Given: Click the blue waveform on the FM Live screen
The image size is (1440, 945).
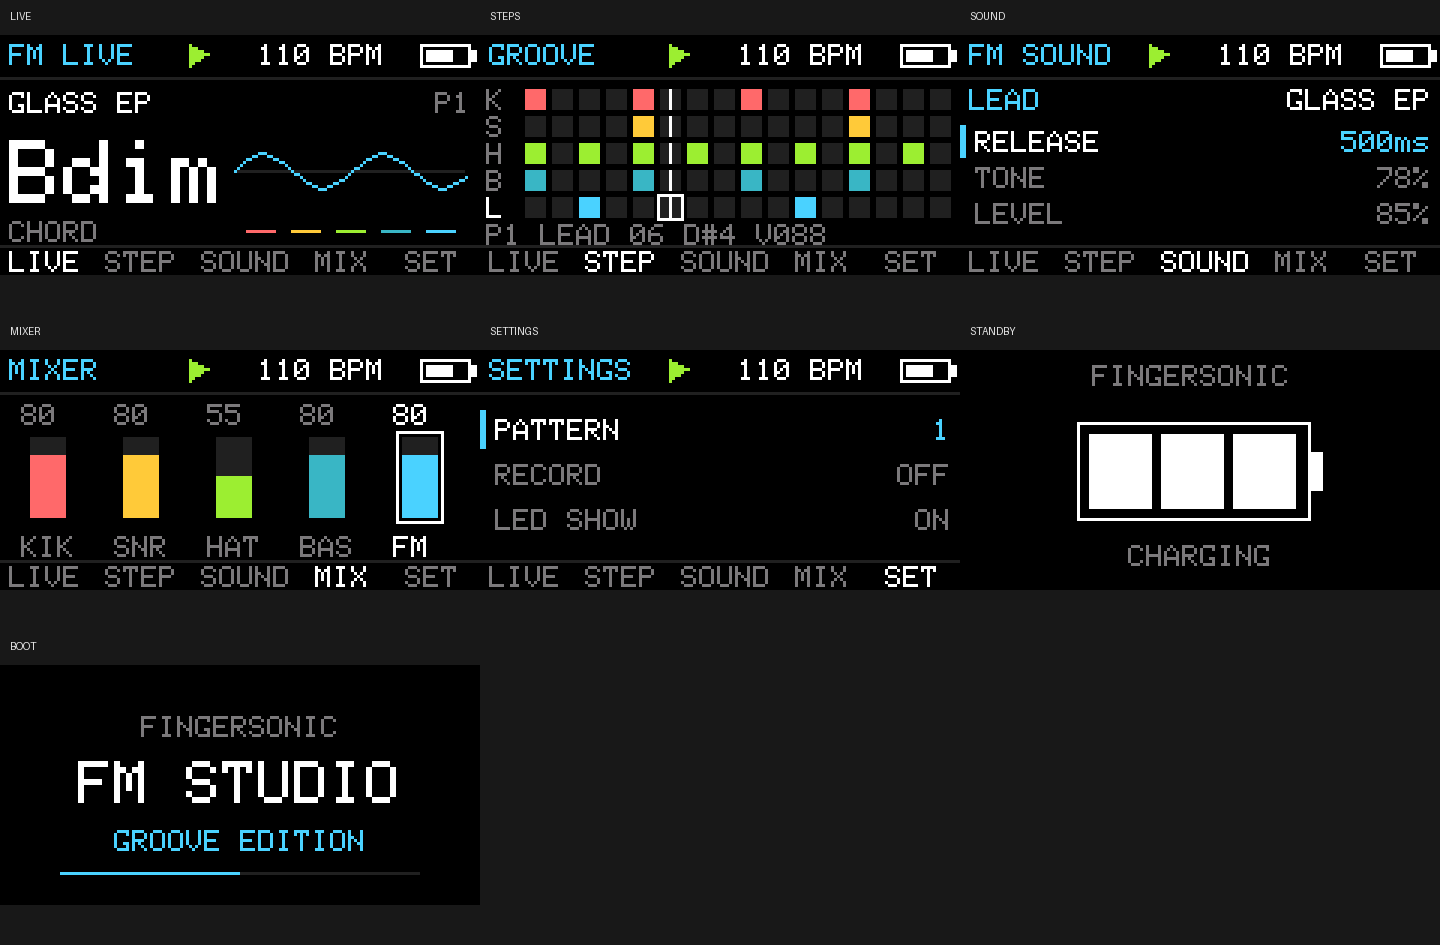Looking at the screenshot, I should click(x=351, y=171).
